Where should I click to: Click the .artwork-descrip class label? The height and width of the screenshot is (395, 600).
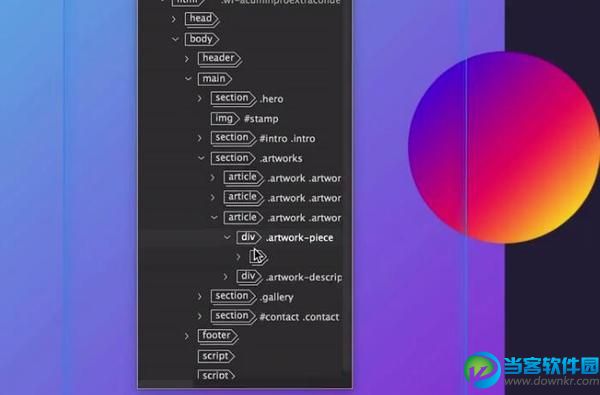[303, 277]
